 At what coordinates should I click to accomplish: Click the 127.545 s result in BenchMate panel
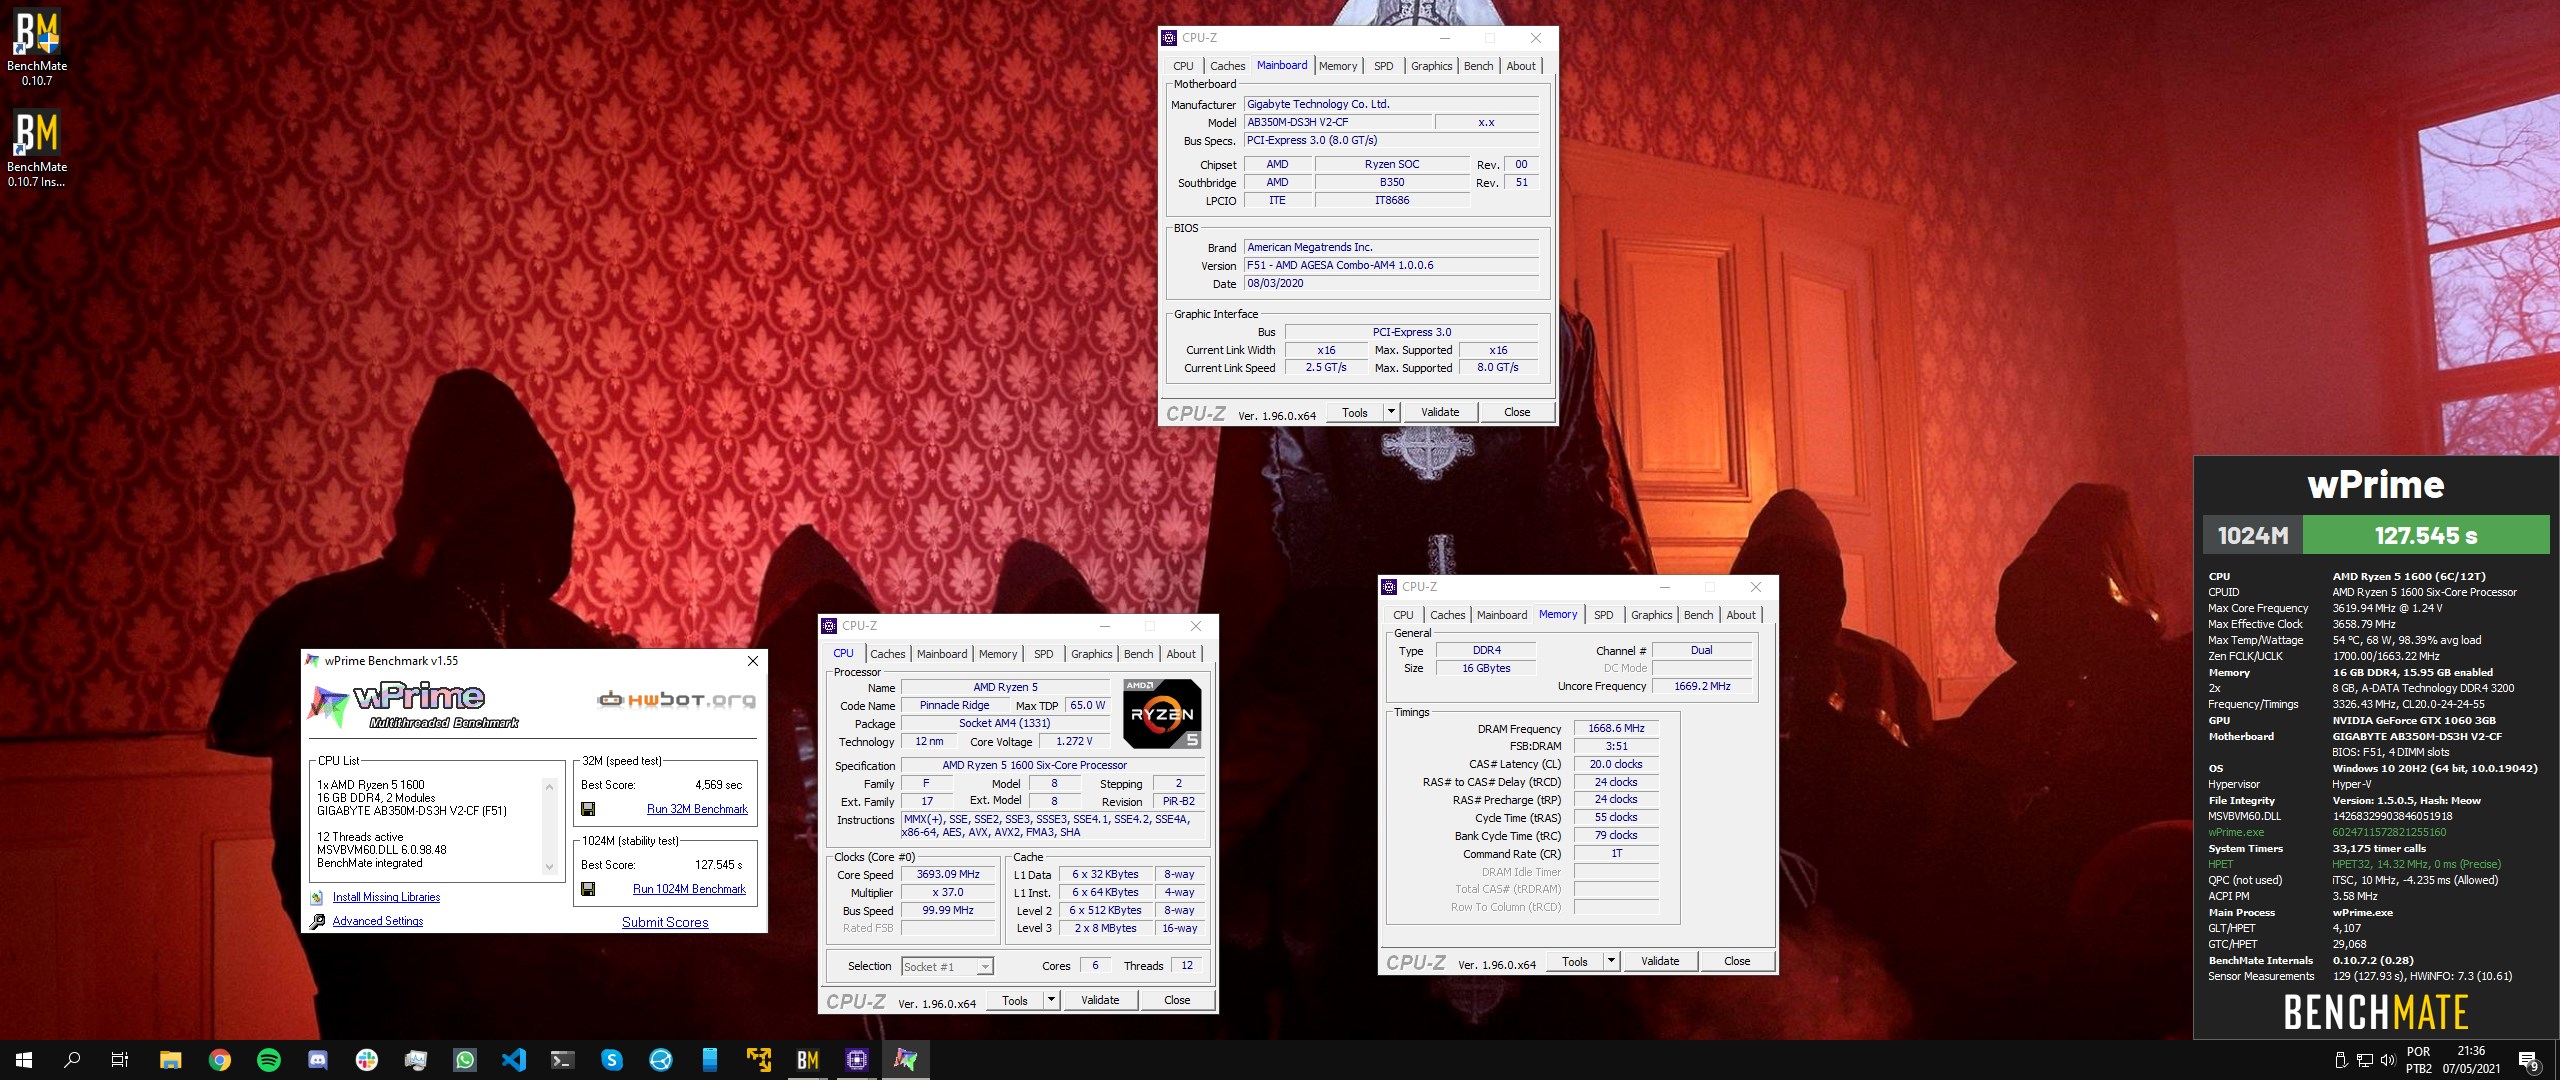point(2426,535)
